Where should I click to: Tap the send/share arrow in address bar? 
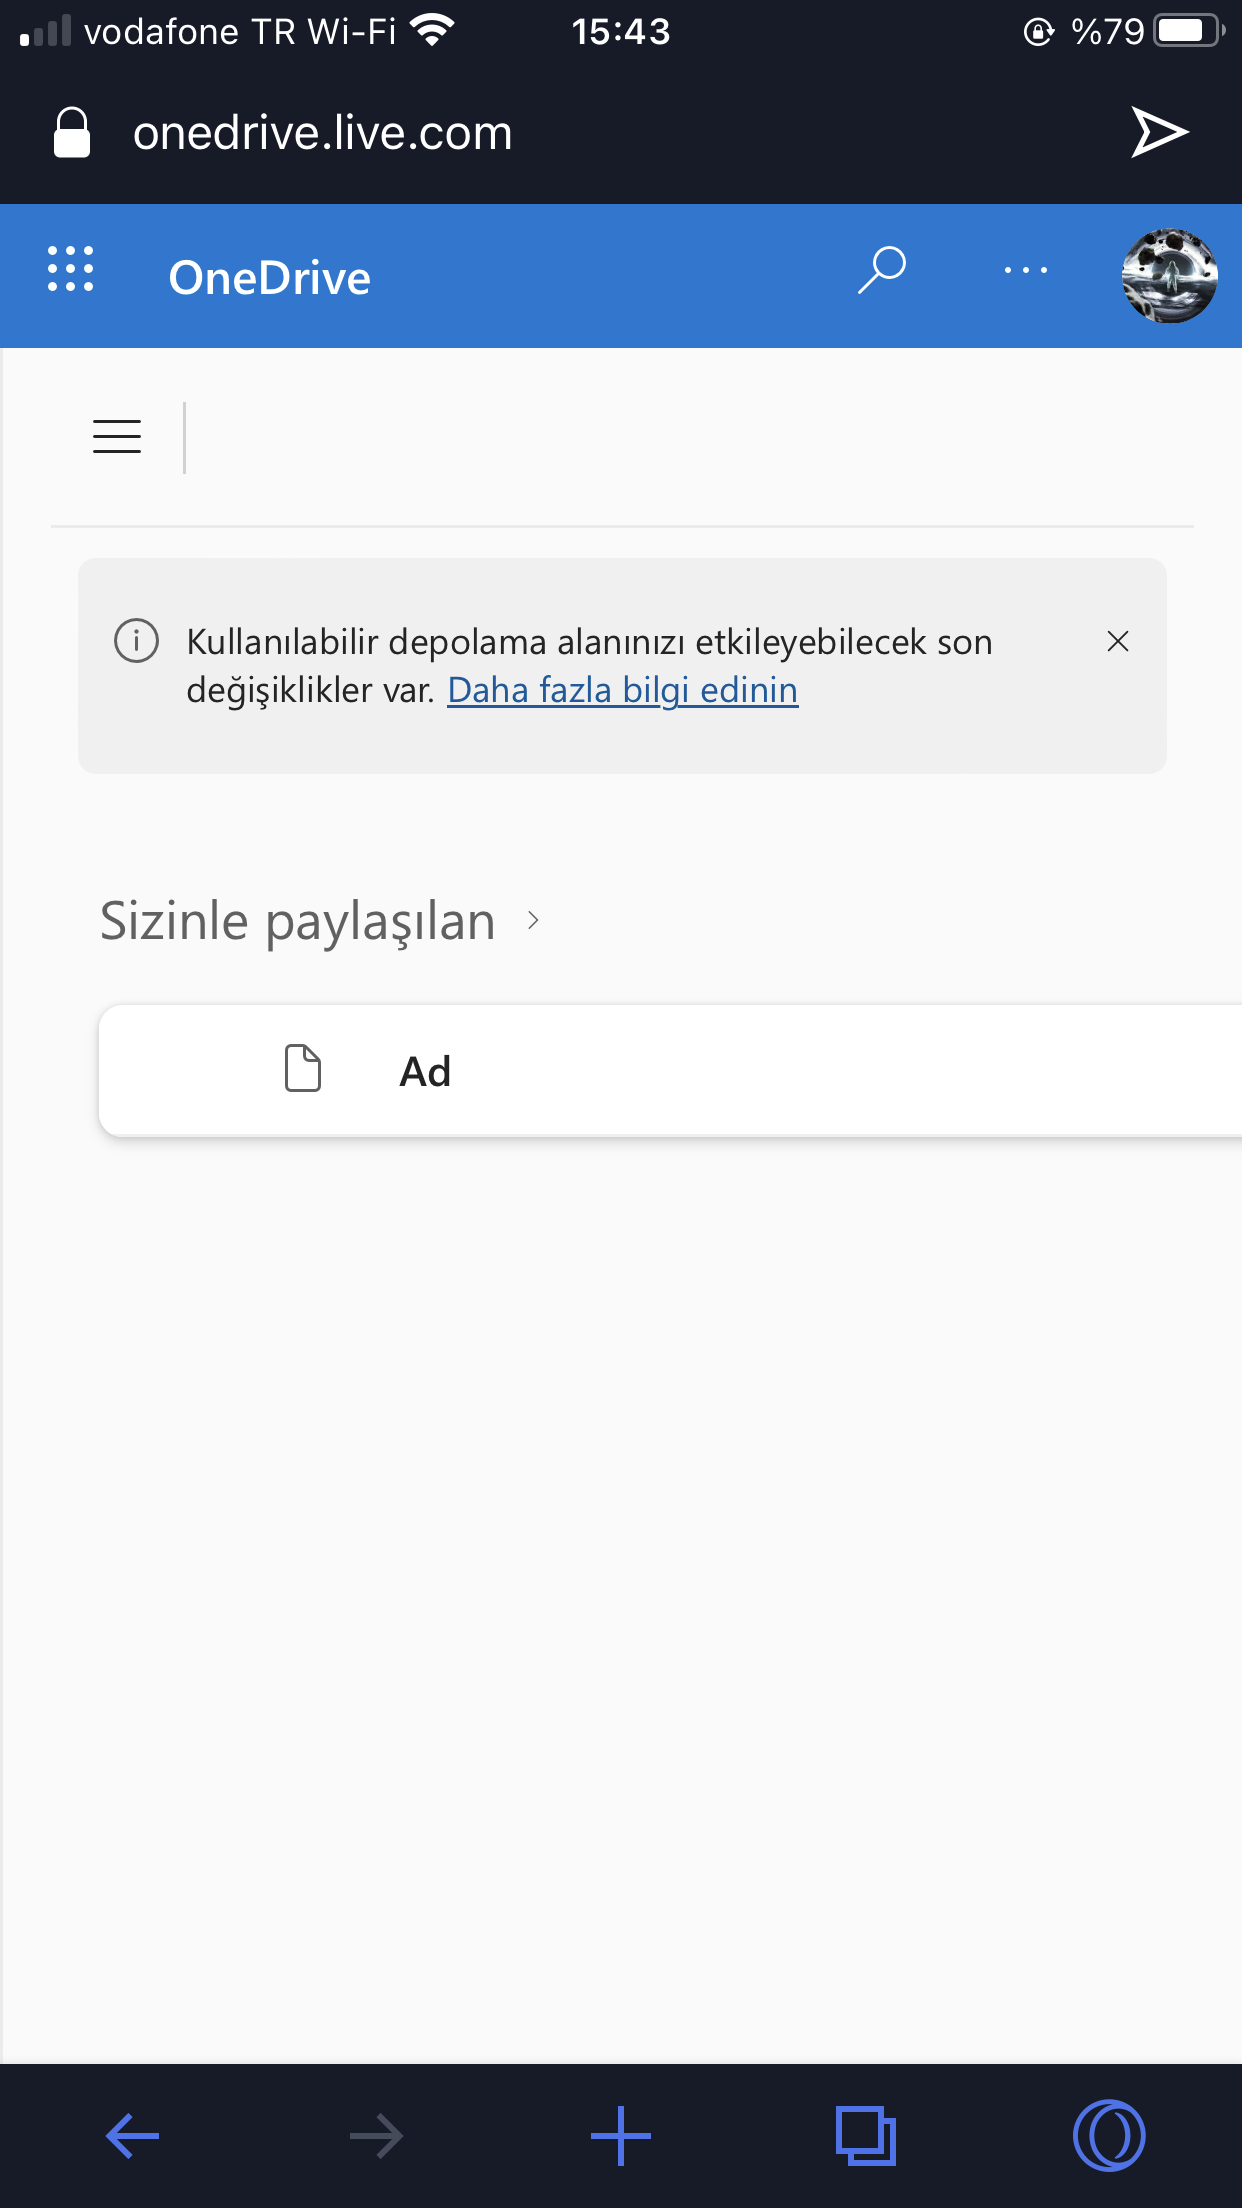coord(1159,132)
